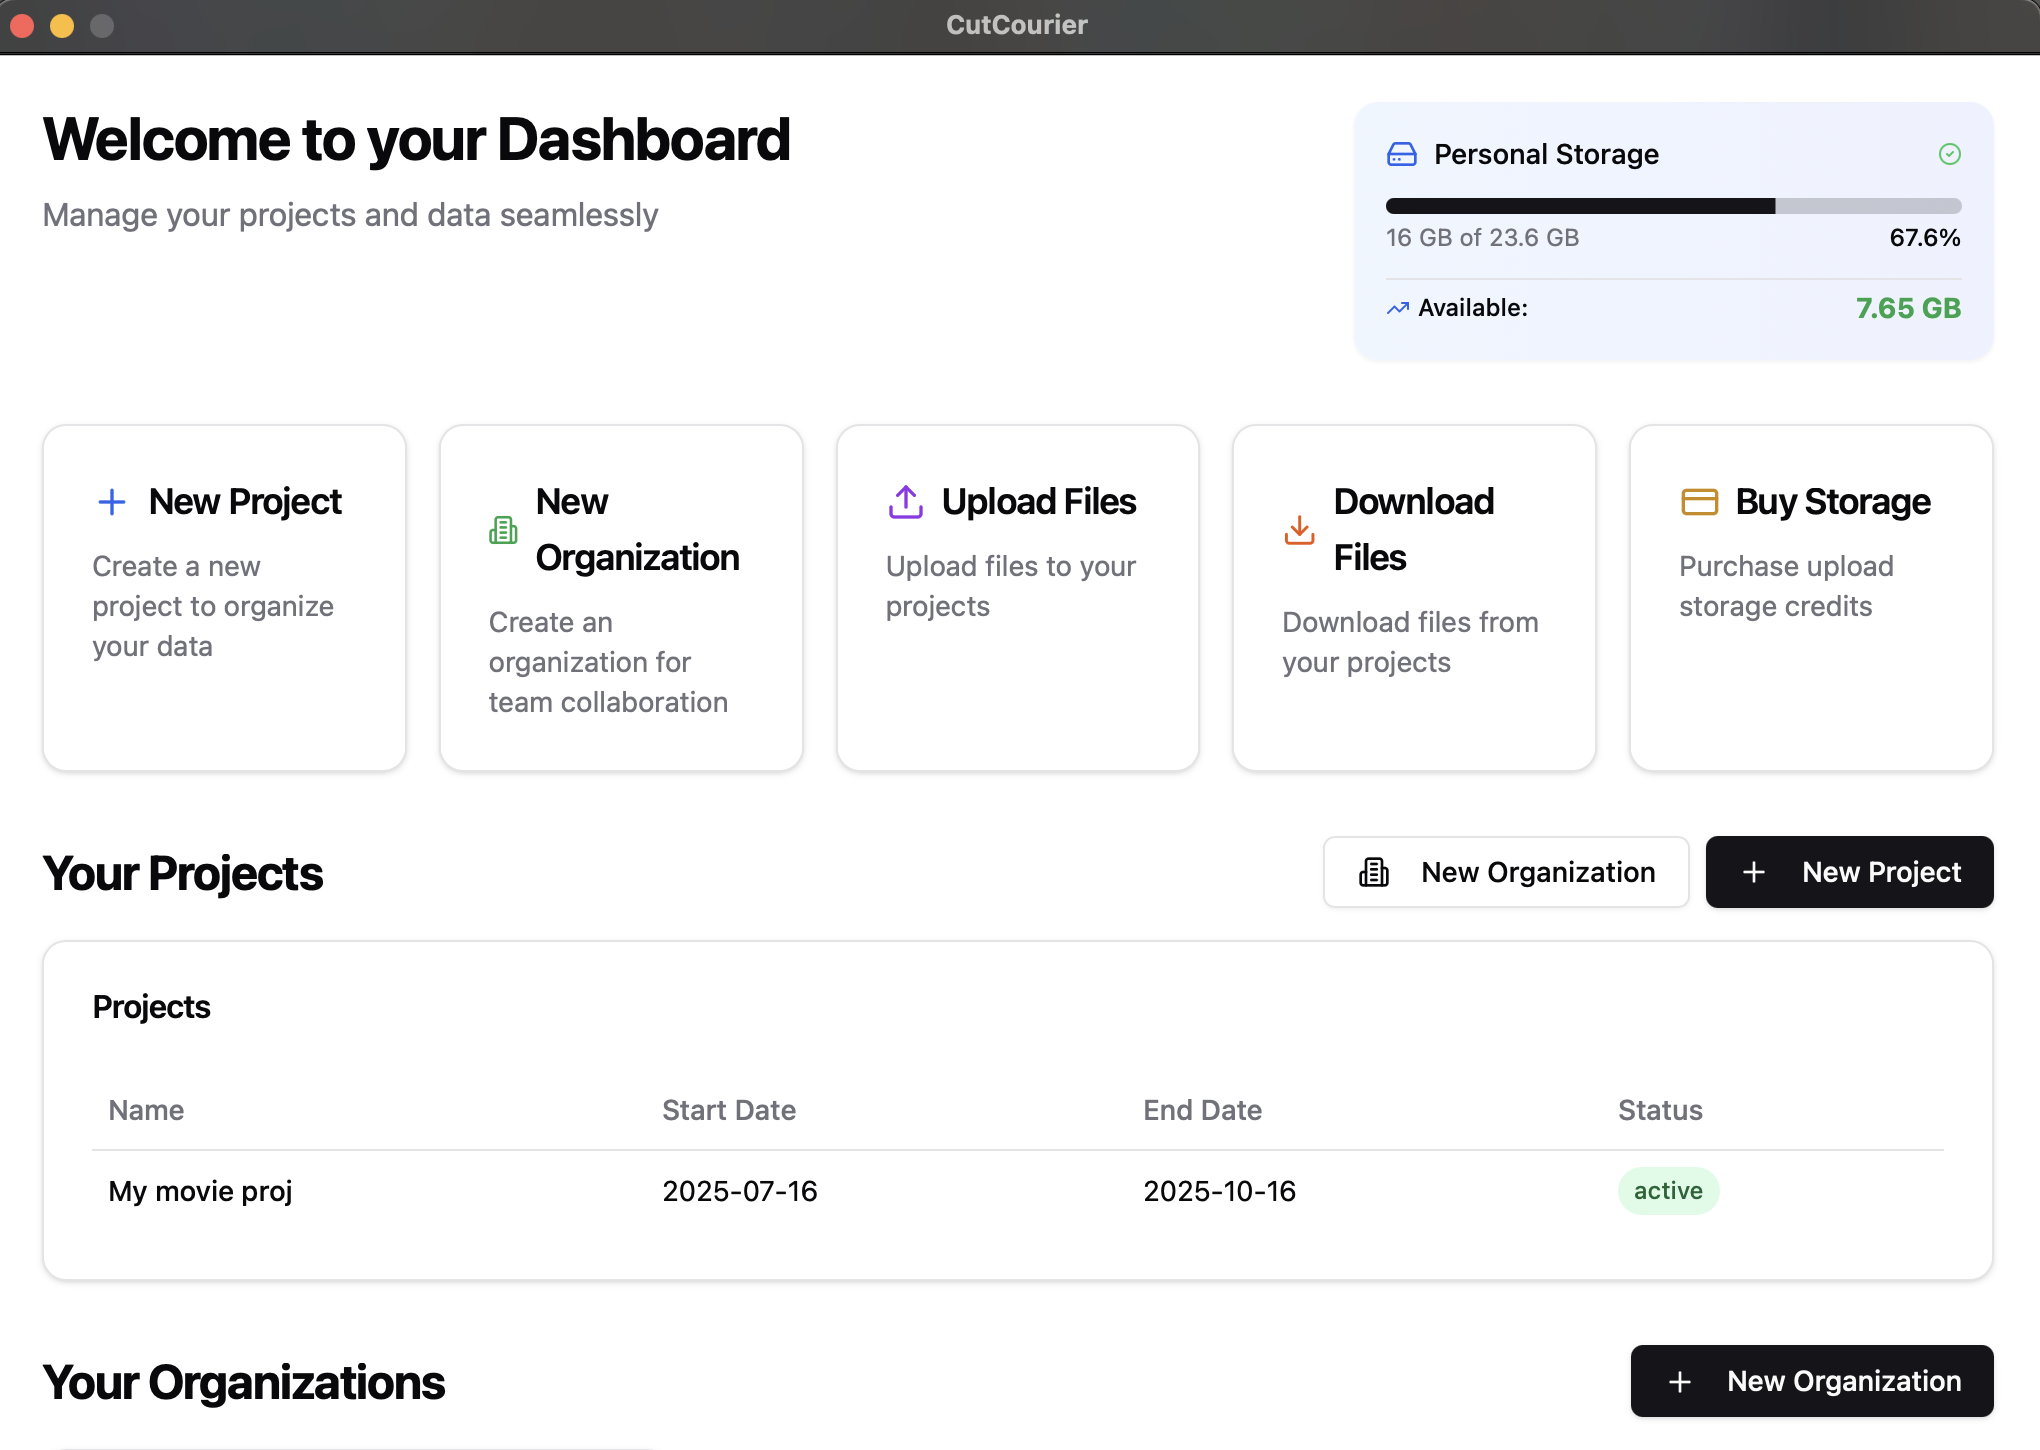Click the hard drive icon beside Personal Storage
Image resolution: width=2040 pixels, height=1450 pixels.
tap(1402, 154)
